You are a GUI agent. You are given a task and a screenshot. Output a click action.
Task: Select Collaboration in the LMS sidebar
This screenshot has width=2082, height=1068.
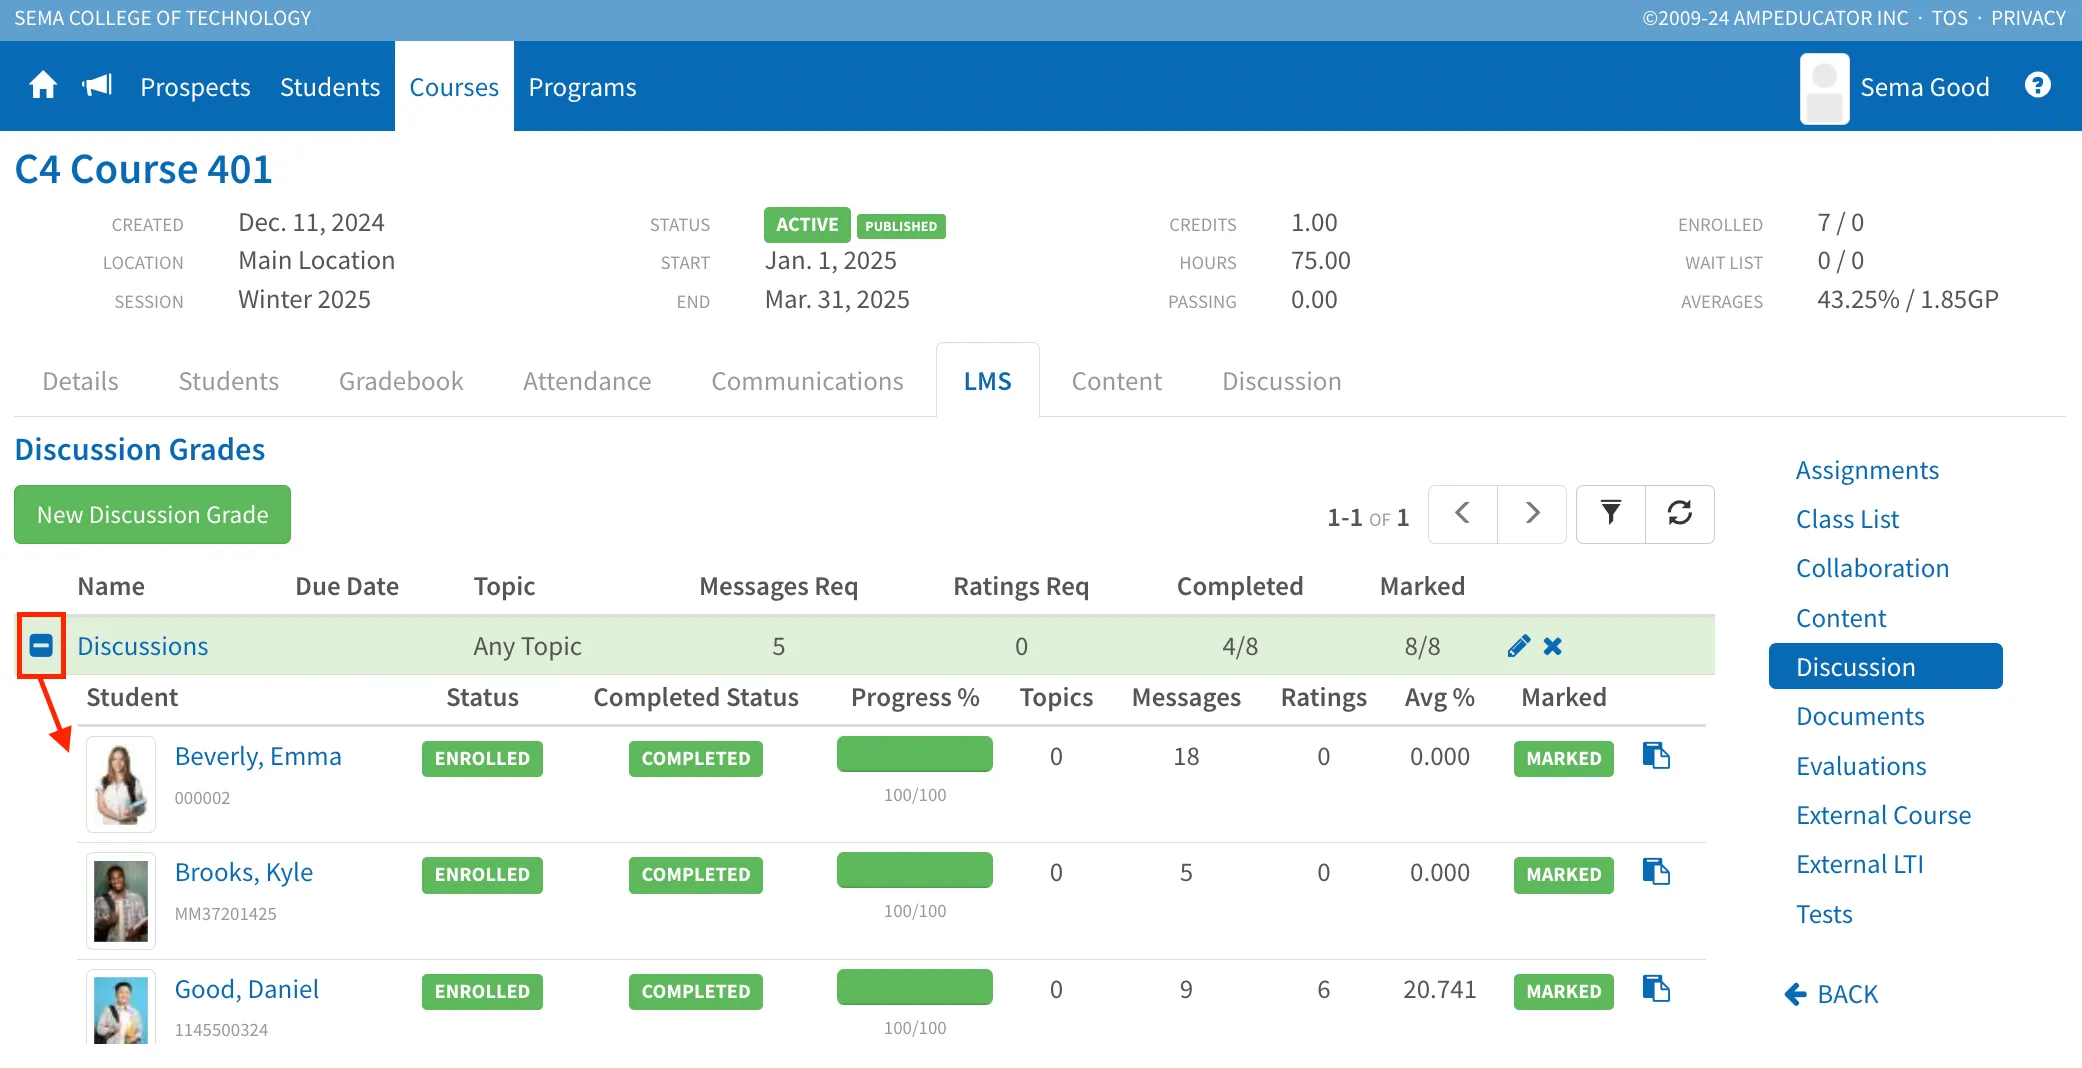click(1872, 568)
